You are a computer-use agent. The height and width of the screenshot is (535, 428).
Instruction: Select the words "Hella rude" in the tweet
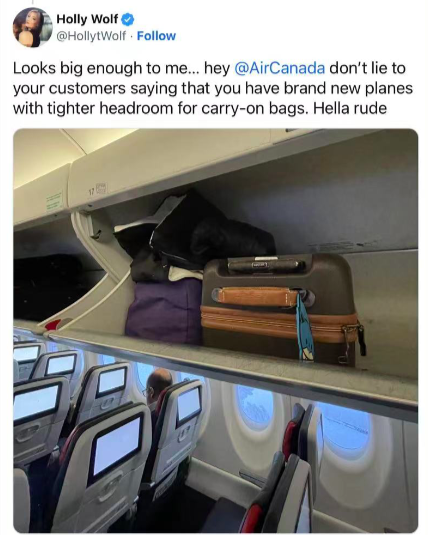(x=350, y=108)
